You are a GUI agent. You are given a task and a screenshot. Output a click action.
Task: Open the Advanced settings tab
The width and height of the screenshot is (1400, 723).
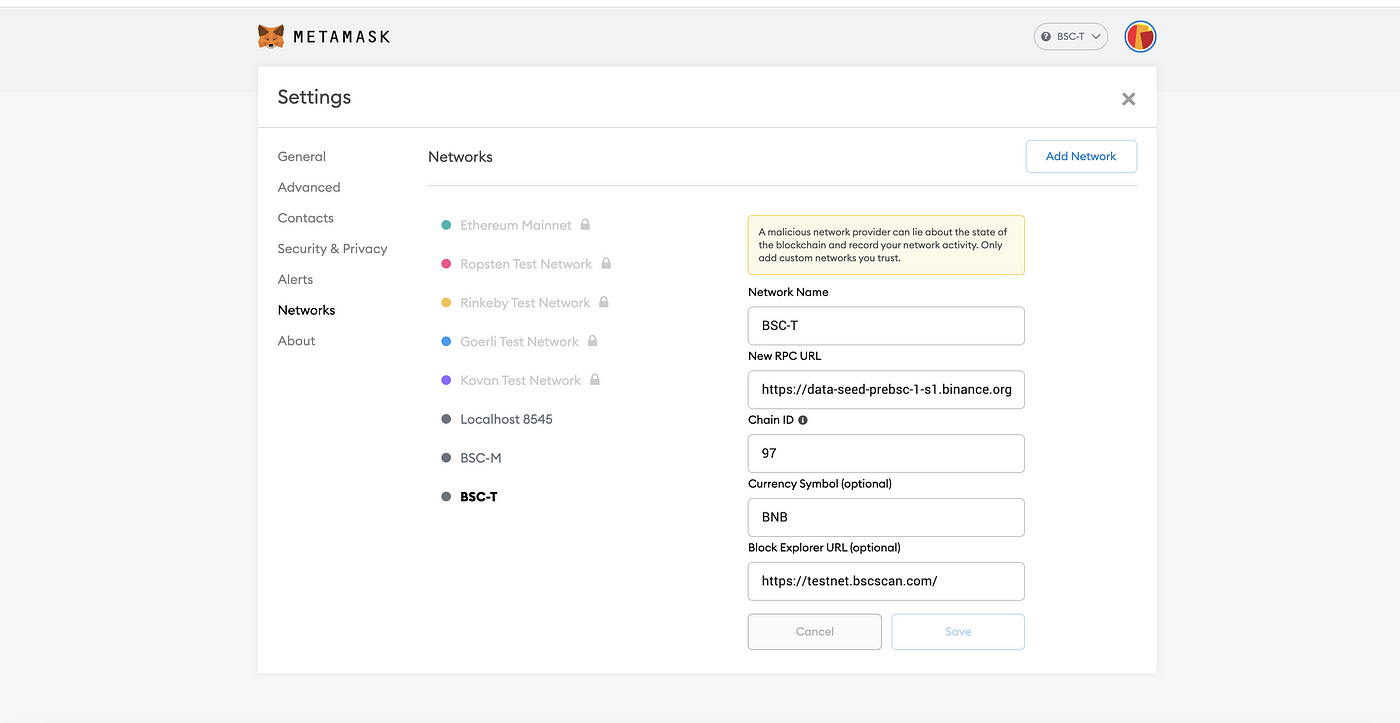[309, 187]
